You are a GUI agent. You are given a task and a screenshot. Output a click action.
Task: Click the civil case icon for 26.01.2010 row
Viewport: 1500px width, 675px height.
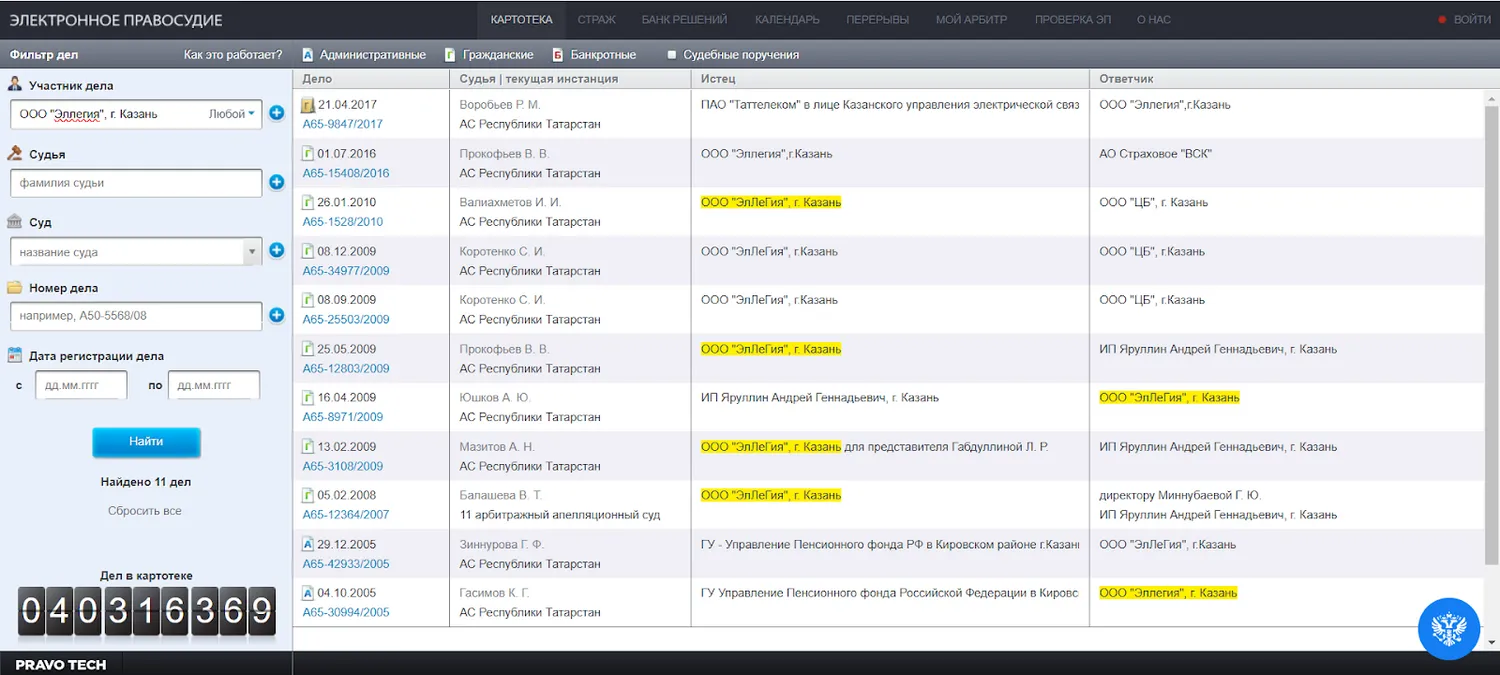pos(308,203)
